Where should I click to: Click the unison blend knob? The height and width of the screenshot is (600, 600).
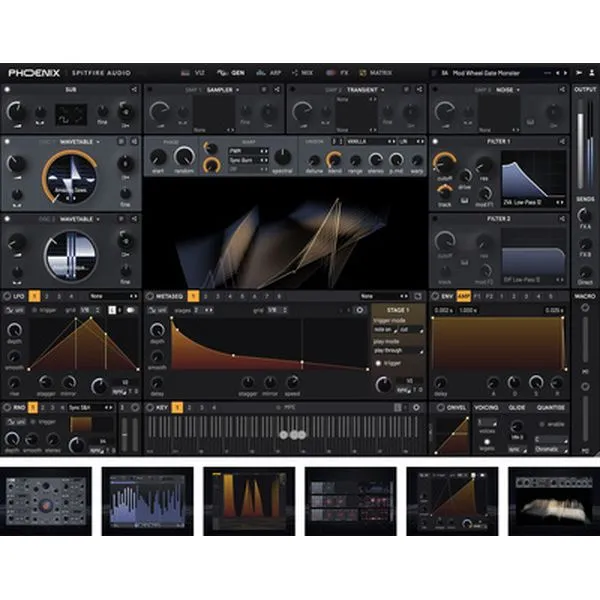pyautogui.click(x=334, y=159)
